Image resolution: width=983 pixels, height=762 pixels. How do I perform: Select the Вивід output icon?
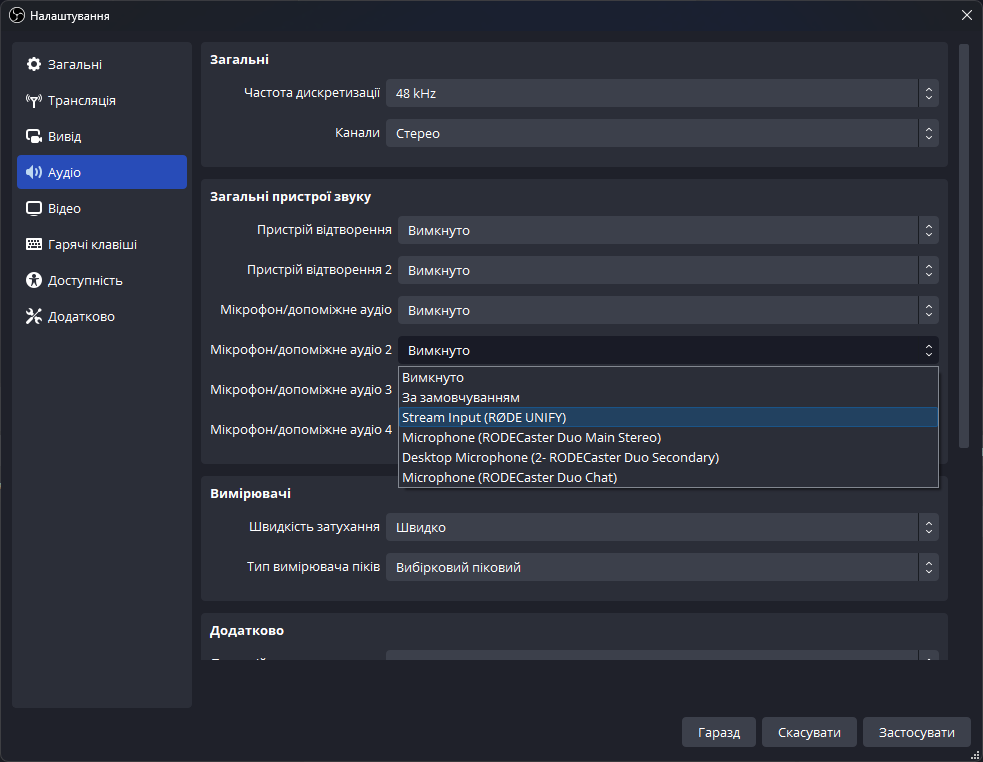[x=34, y=137]
